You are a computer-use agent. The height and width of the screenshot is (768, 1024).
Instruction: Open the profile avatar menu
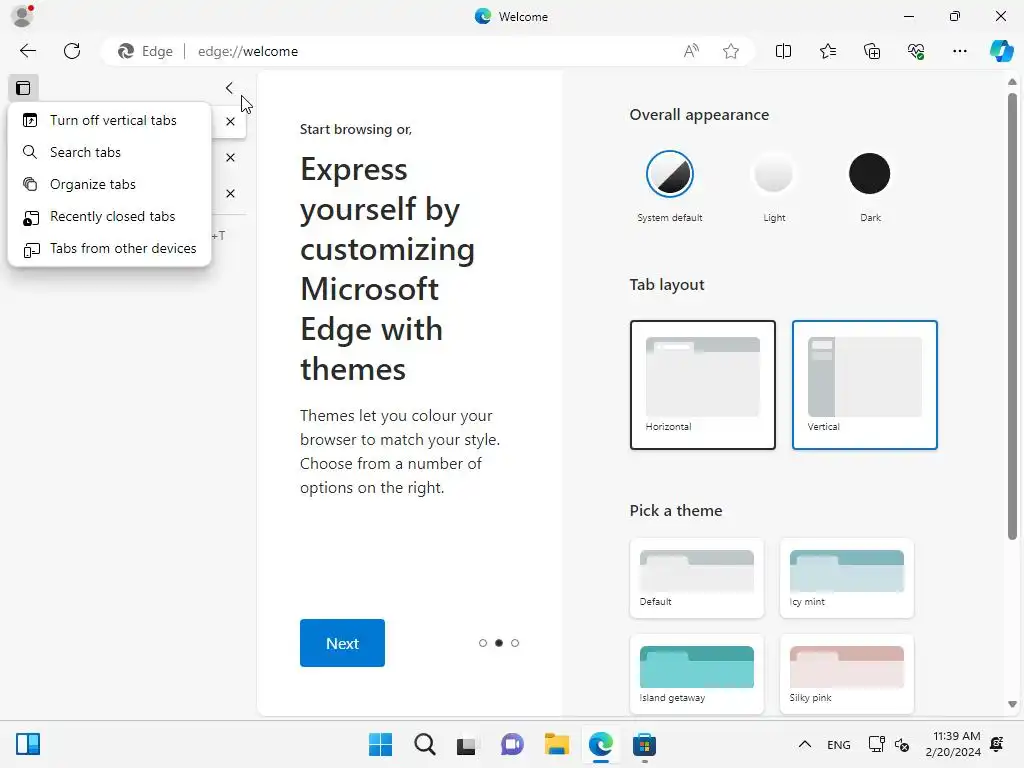23,16
